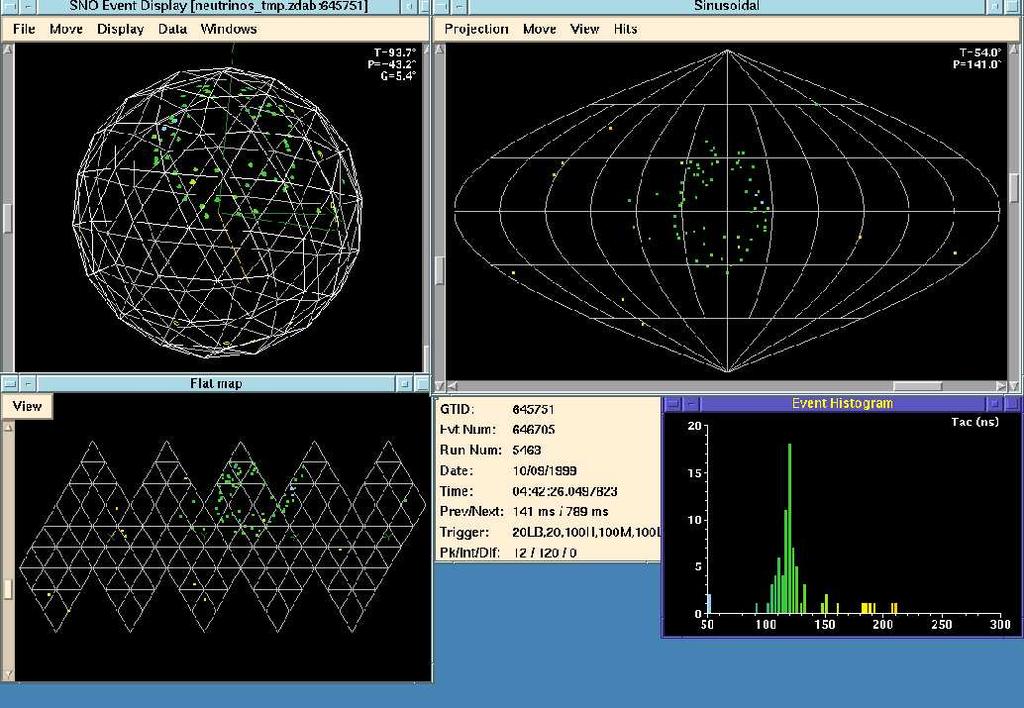Click the Sinusoidal left vertical scrollbar thumb

pos(440,270)
